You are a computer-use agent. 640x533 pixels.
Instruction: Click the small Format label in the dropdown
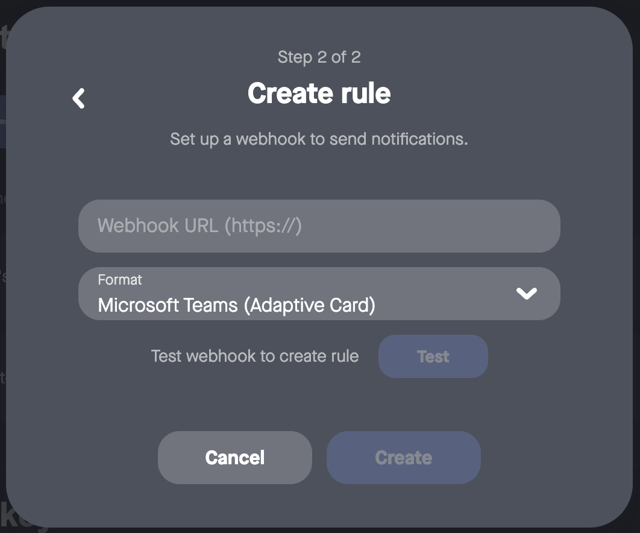[x=120, y=280]
